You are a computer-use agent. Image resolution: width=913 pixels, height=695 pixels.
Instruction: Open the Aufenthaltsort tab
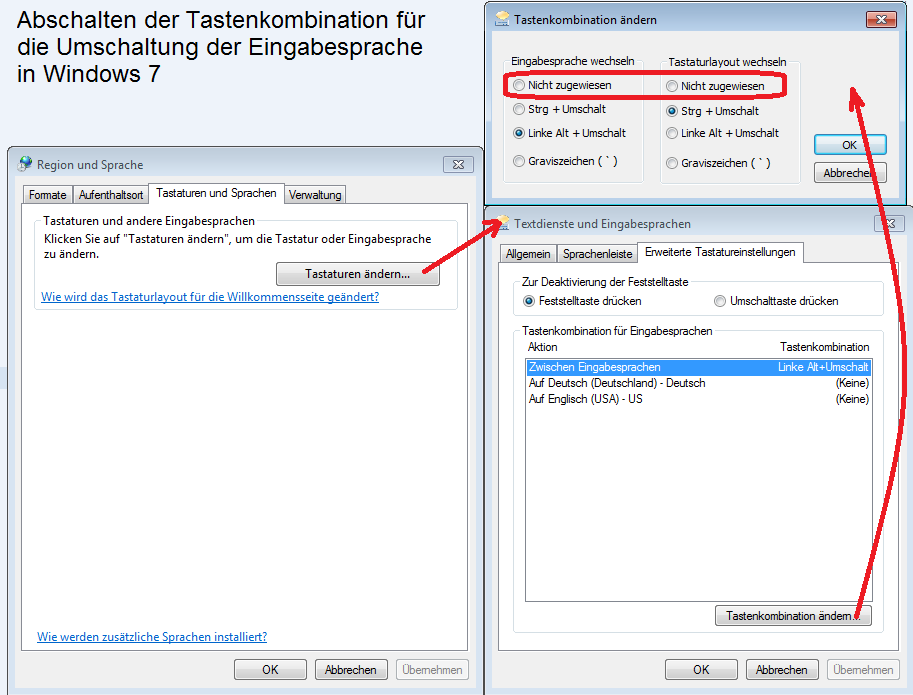(x=111, y=195)
